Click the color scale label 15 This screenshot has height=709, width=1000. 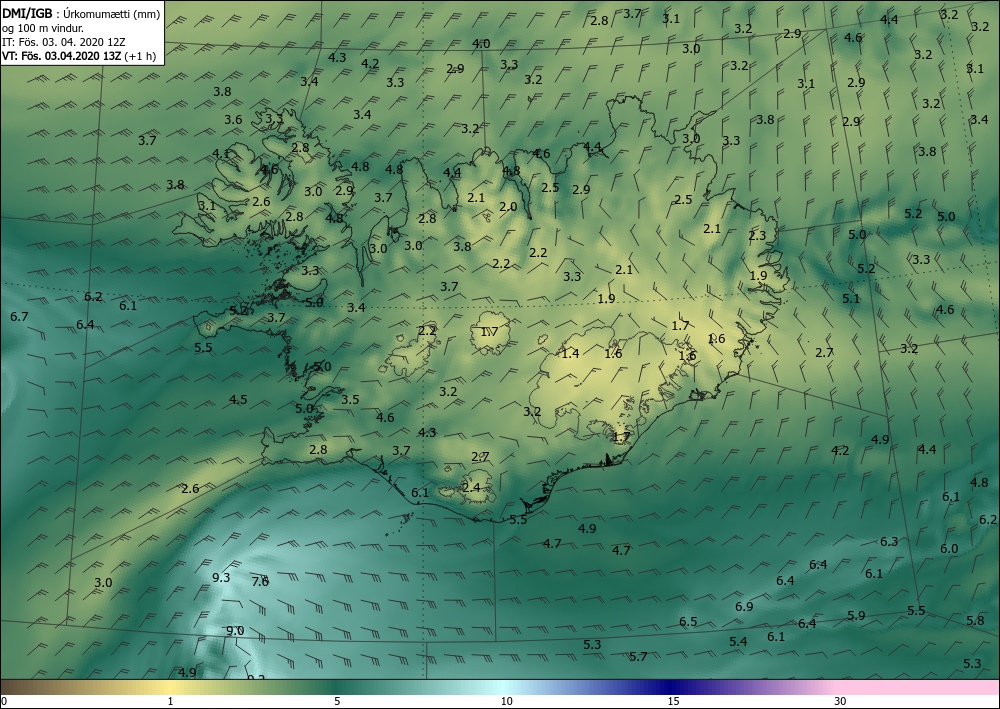(x=673, y=701)
